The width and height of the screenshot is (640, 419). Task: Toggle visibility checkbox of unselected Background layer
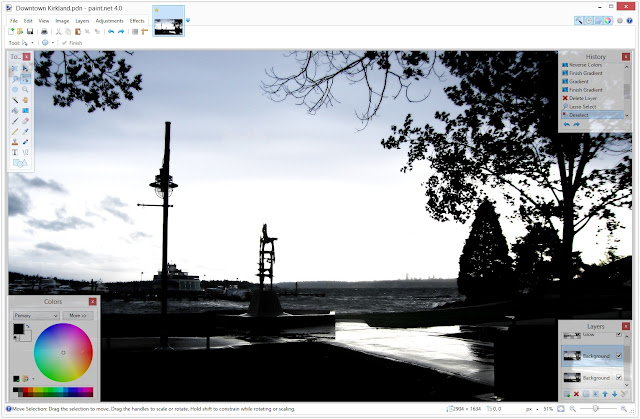click(619, 377)
